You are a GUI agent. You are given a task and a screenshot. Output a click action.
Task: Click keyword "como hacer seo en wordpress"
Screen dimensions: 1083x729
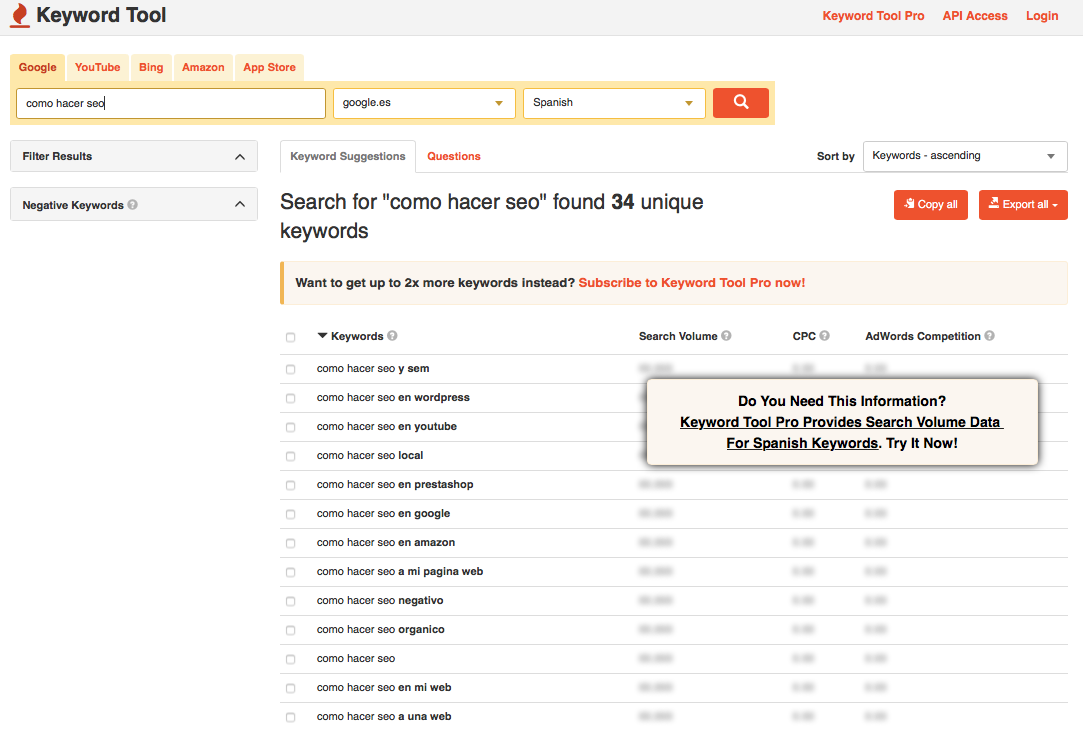point(393,397)
